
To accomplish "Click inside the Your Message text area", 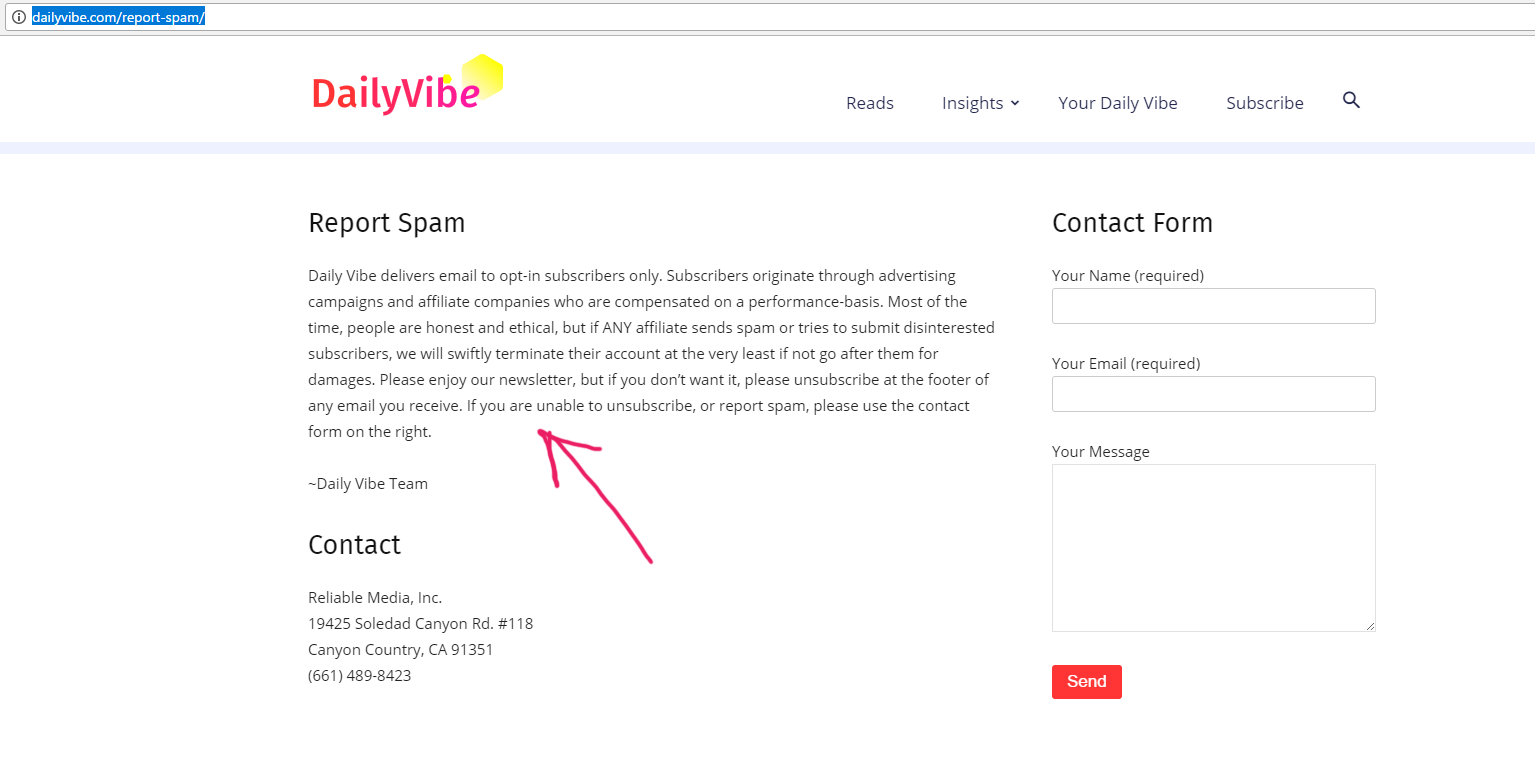I will click(1214, 548).
